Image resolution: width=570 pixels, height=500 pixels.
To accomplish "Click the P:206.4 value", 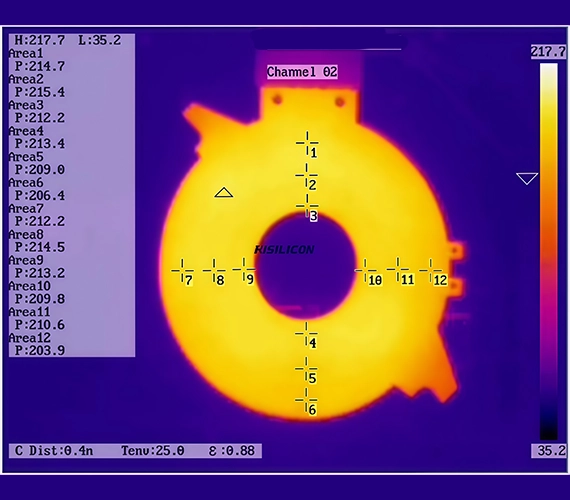I will [39, 196].
